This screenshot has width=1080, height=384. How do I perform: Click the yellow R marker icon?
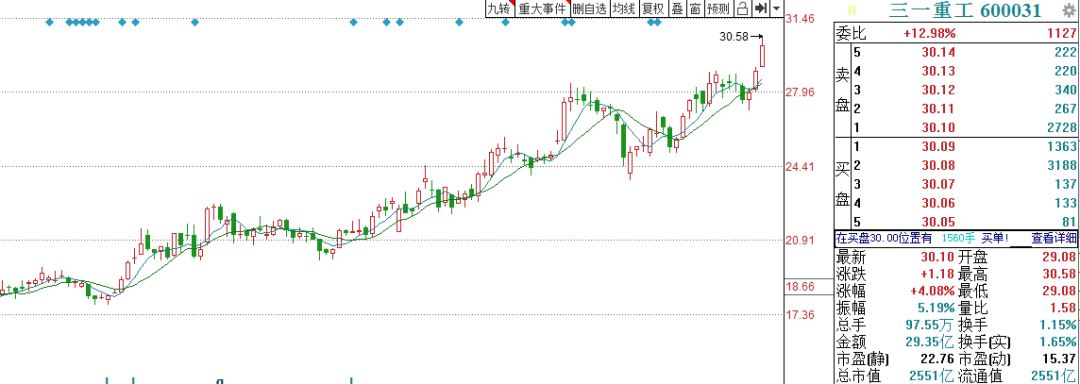tap(851, 10)
